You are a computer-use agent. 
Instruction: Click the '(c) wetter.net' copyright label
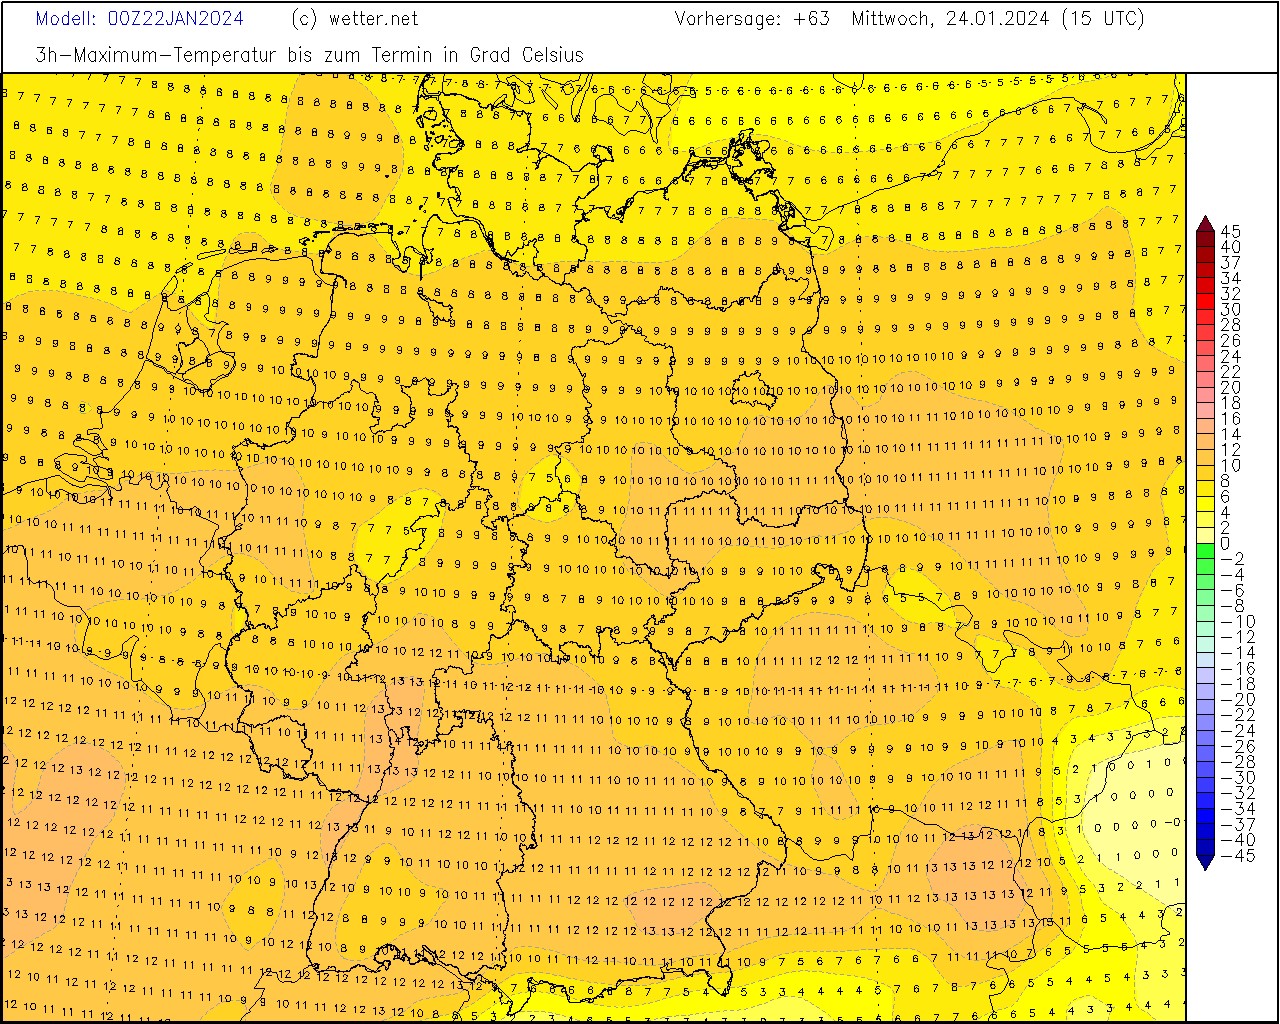354,19
